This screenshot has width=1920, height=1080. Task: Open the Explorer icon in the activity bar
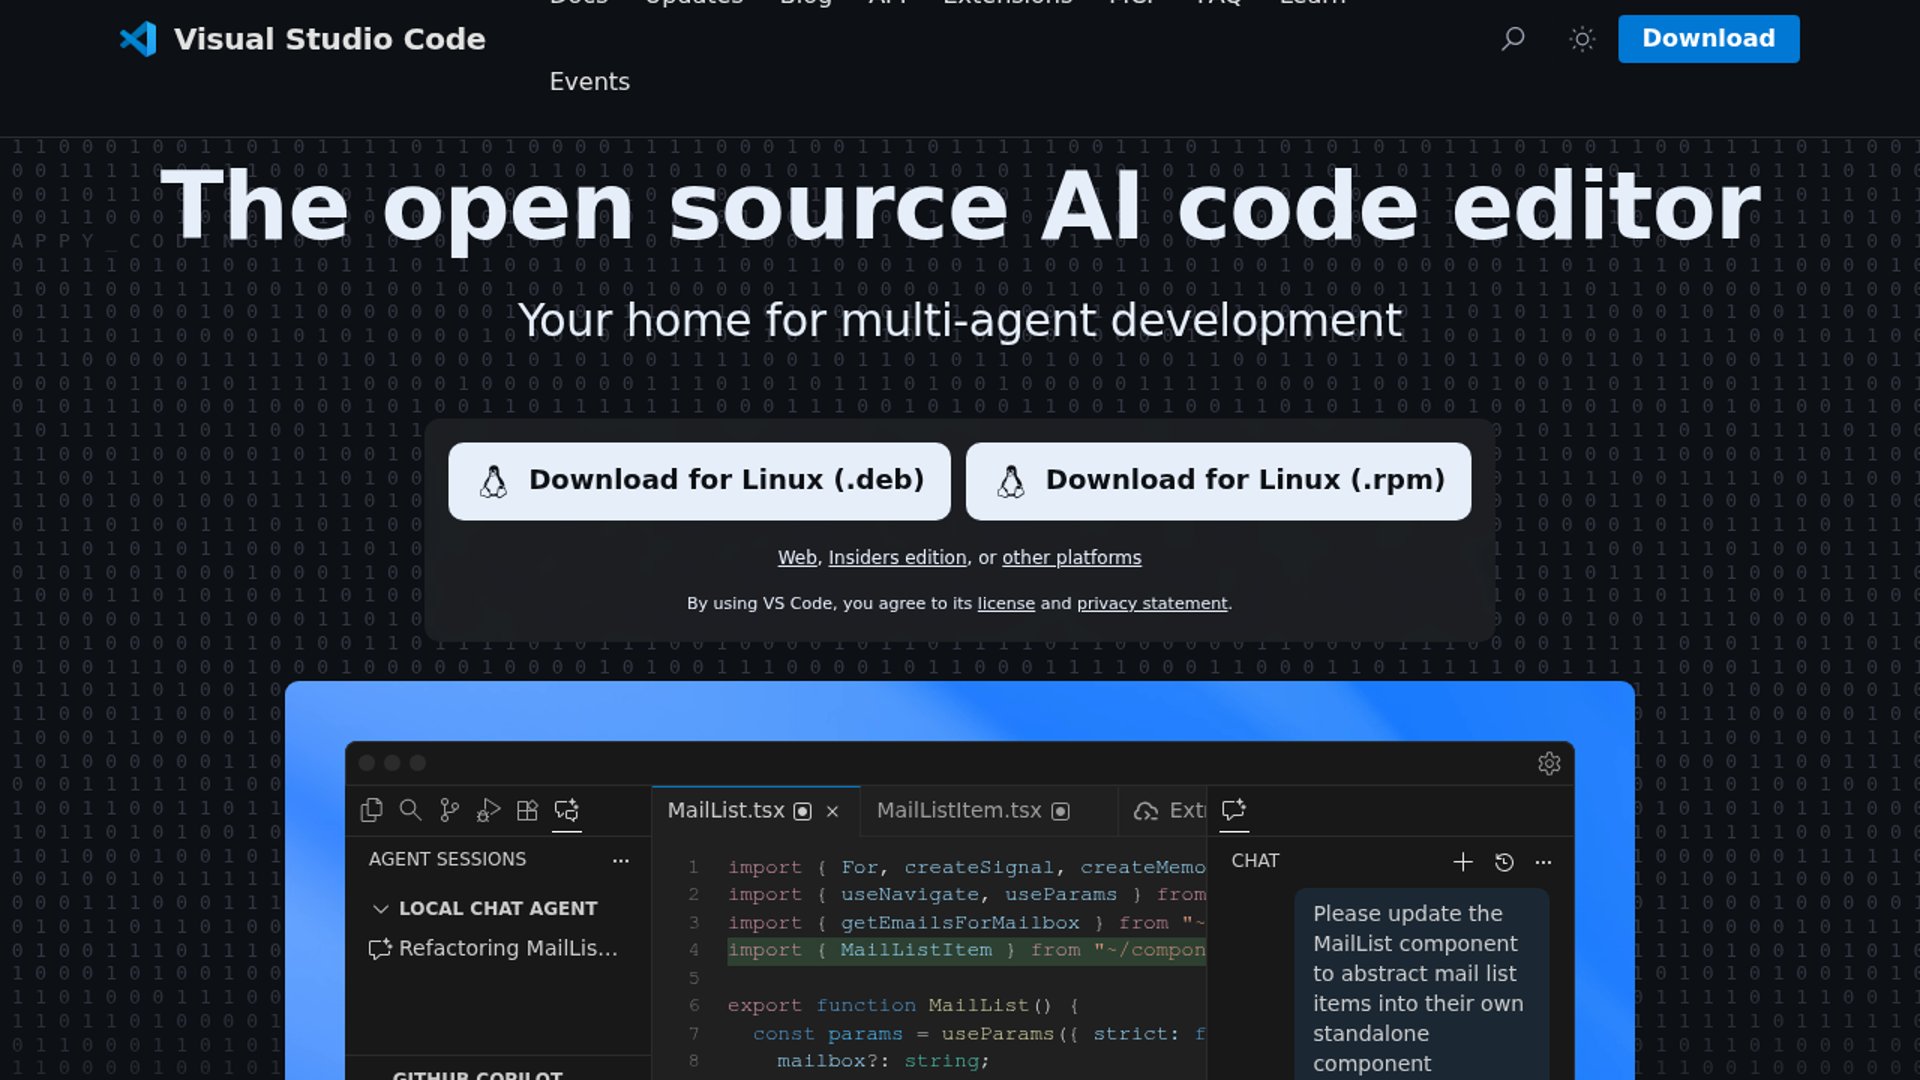tap(371, 811)
